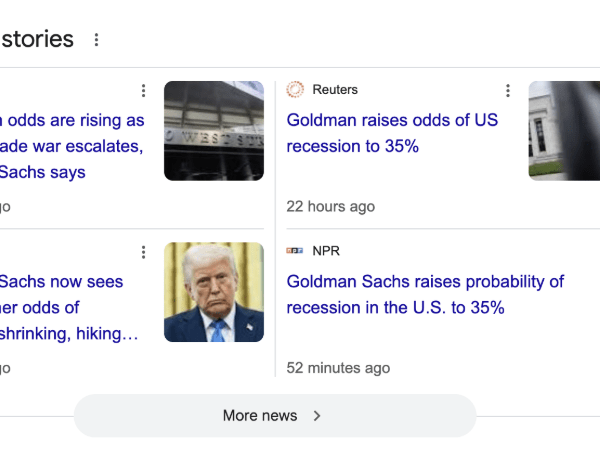Open 'Goldman raises odds of US recession' headline
This screenshot has height=456, width=600.
pyautogui.click(x=392, y=133)
